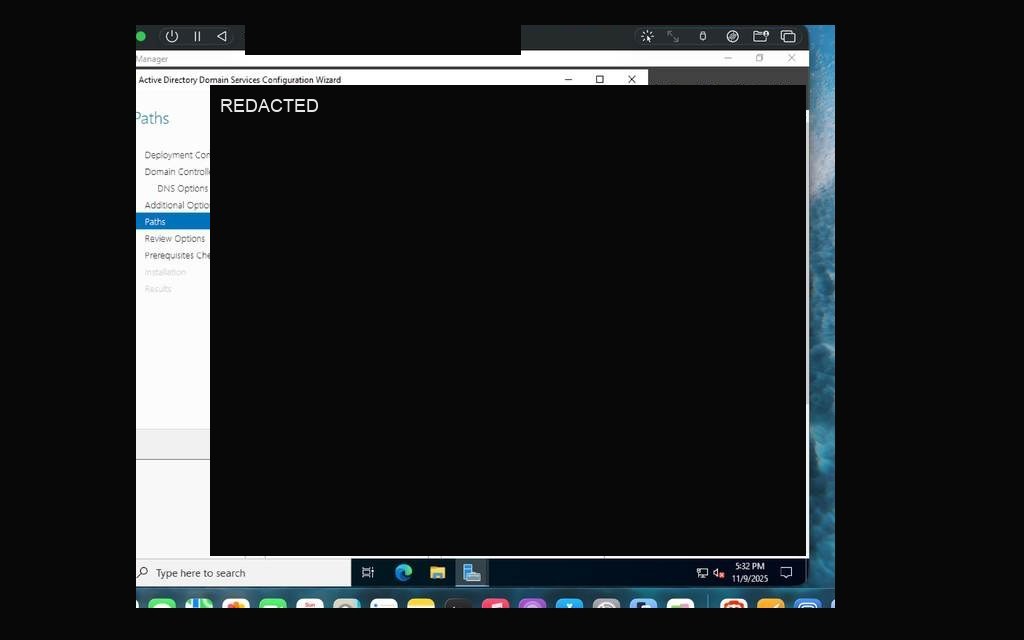The width and height of the screenshot is (1024, 640).
Task: Click the left-pointing triangle VM icon
Action: click(222, 37)
